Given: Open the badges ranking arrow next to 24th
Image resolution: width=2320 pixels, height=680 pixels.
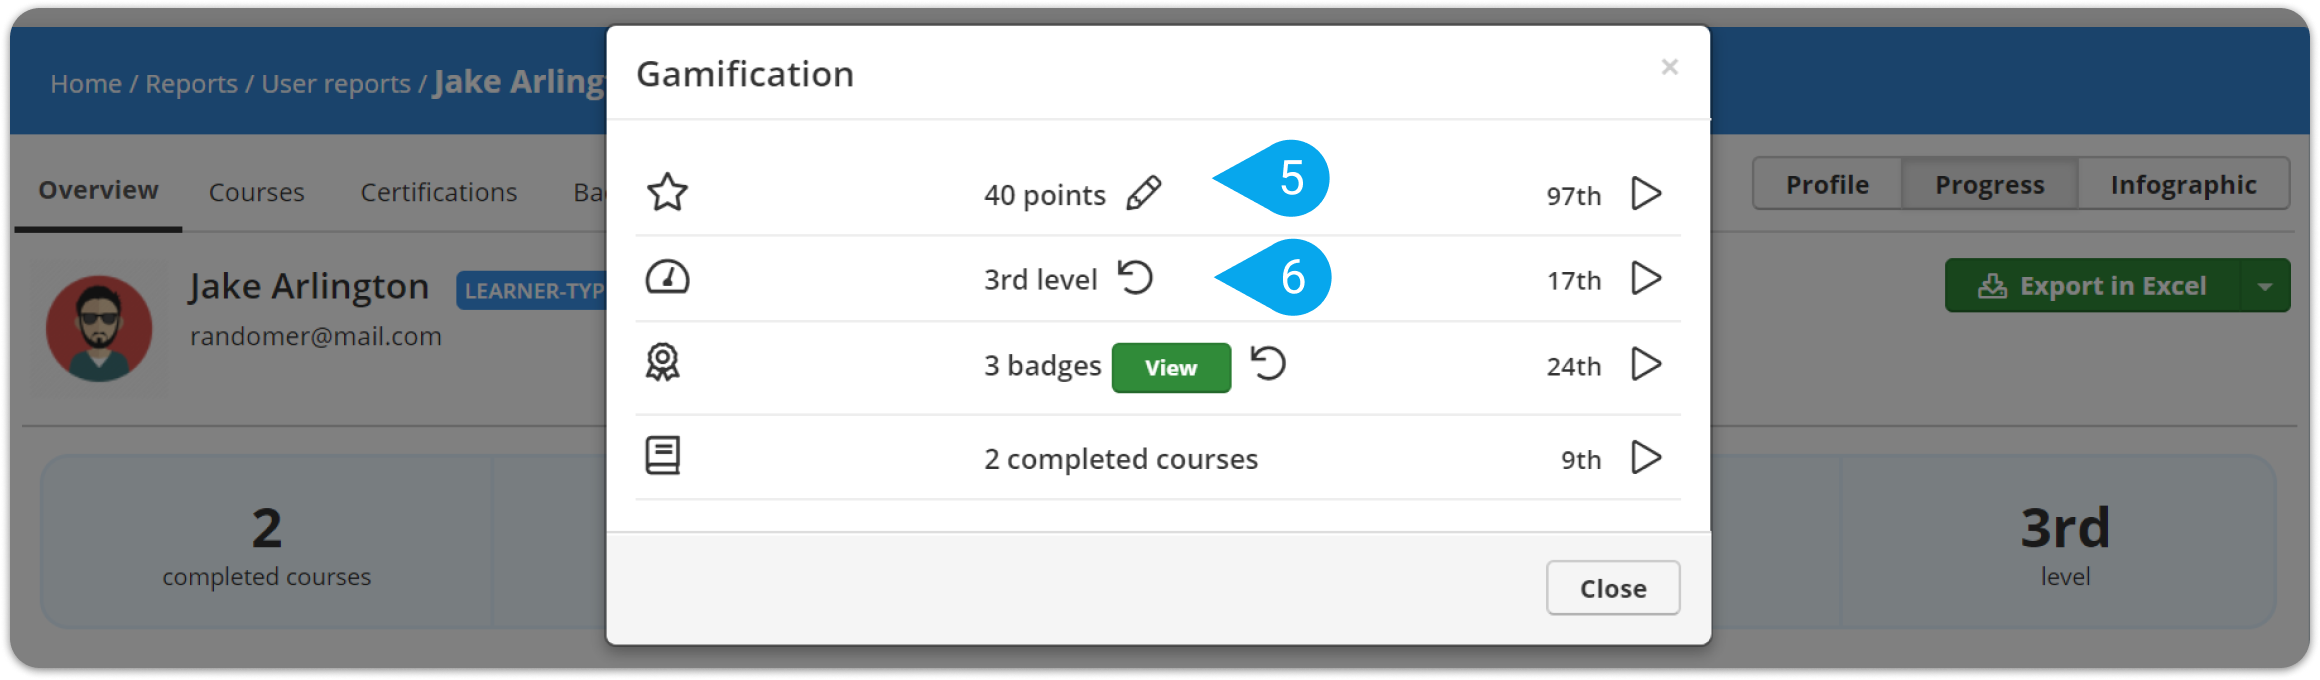Looking at the screenshot, I should (1646, 364).
